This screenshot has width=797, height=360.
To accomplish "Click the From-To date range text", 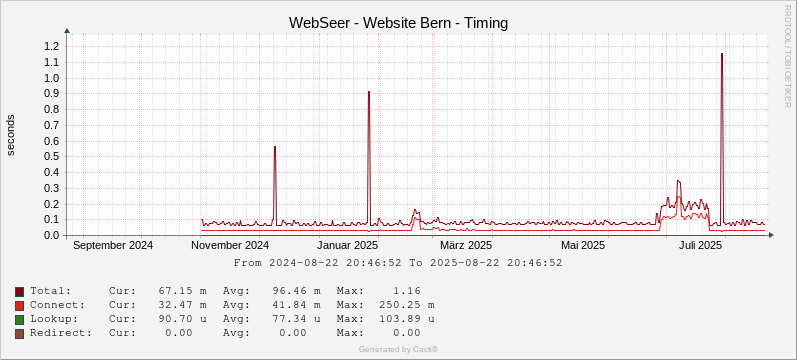I will [398, 263].
